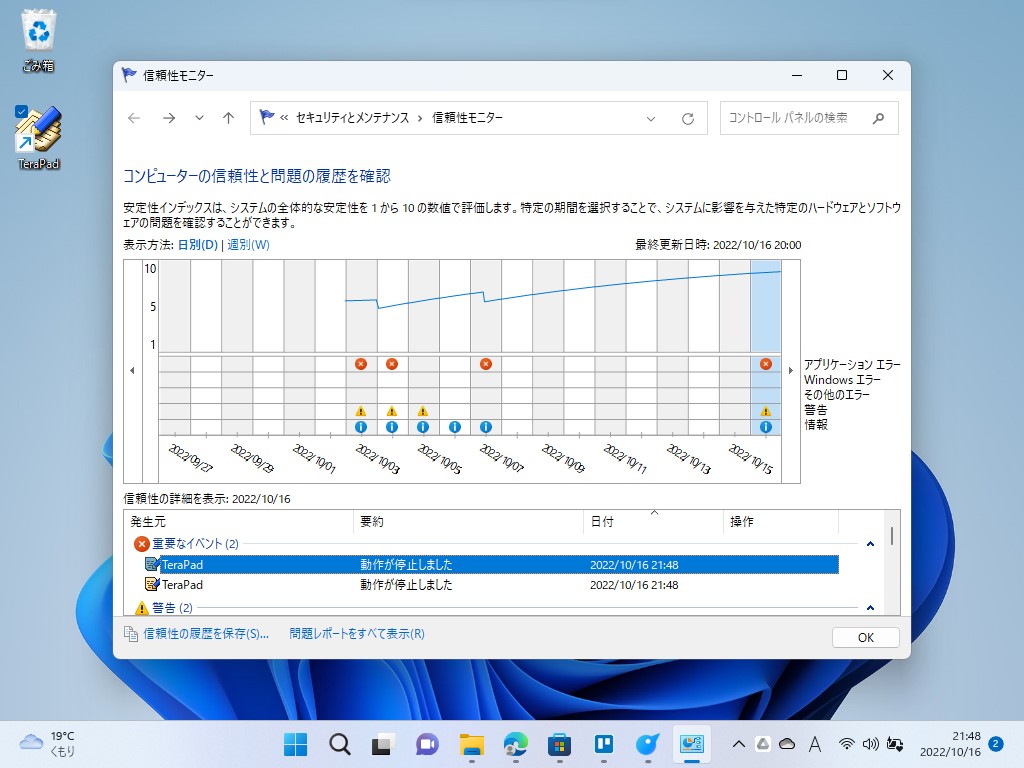This screenshot has height=768, width=1024.
Task: Click the up arrow to go to parent folder
Action: (228, 117)
